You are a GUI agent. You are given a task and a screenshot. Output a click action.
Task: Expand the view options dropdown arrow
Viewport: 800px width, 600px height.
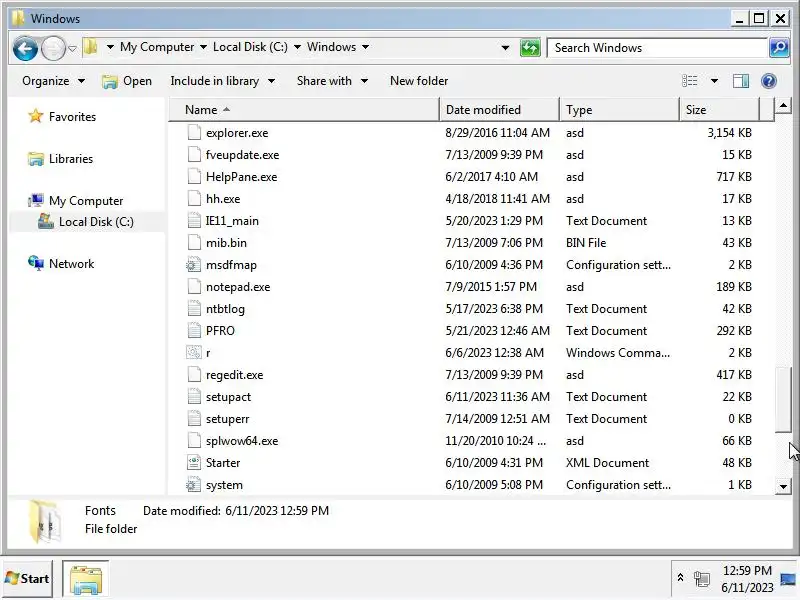(714, 81)
